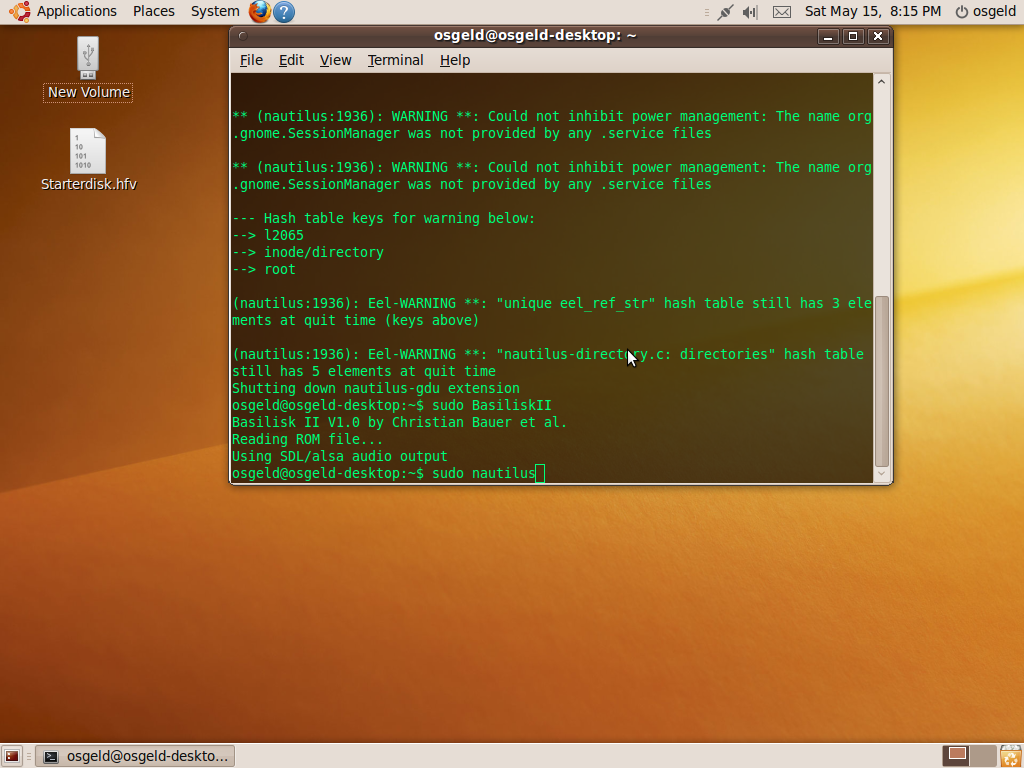This screenshot has height=768, width=1024.
Task: Maximize the terminal window
Action: 852,37
